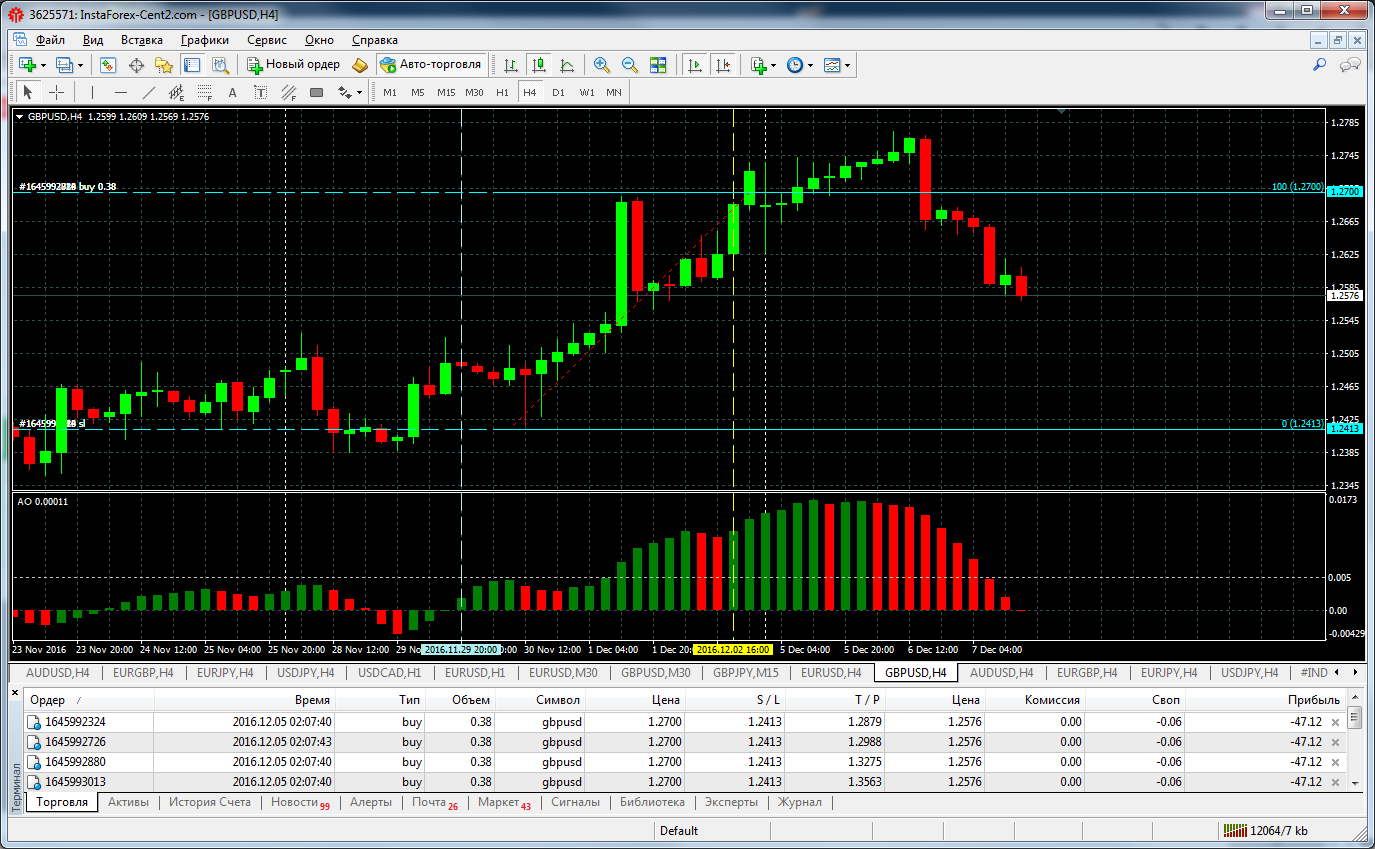Switch to the EURUSD,M30 chart tab

point(563,672)
